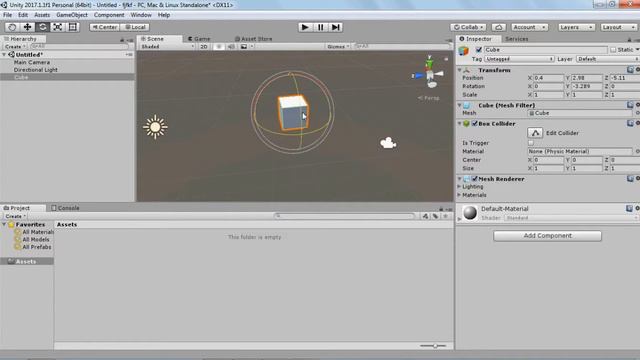Screen dimensions: 640x360
Task: Click the Cube object icon in Inspector
Action: (464, 51)
